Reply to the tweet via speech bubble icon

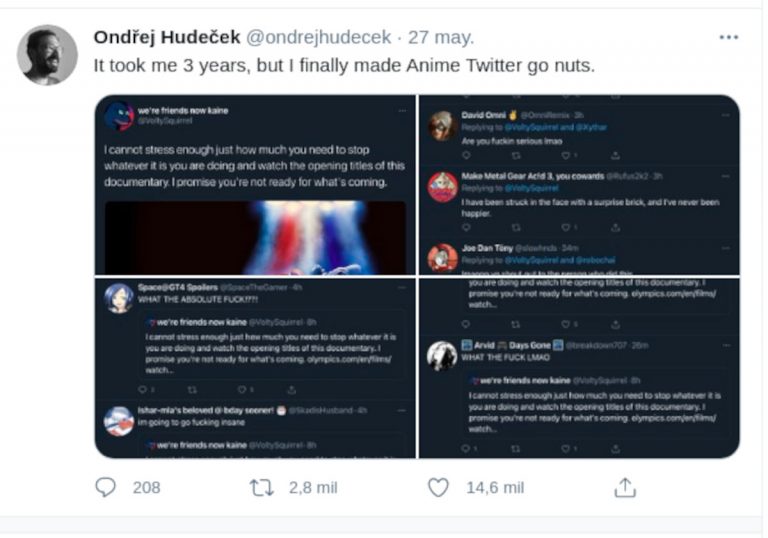pos(105,487)
